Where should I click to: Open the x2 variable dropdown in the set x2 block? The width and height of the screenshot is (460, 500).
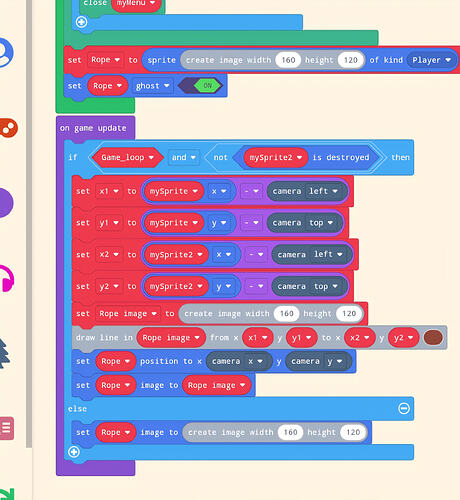(109, 255)
